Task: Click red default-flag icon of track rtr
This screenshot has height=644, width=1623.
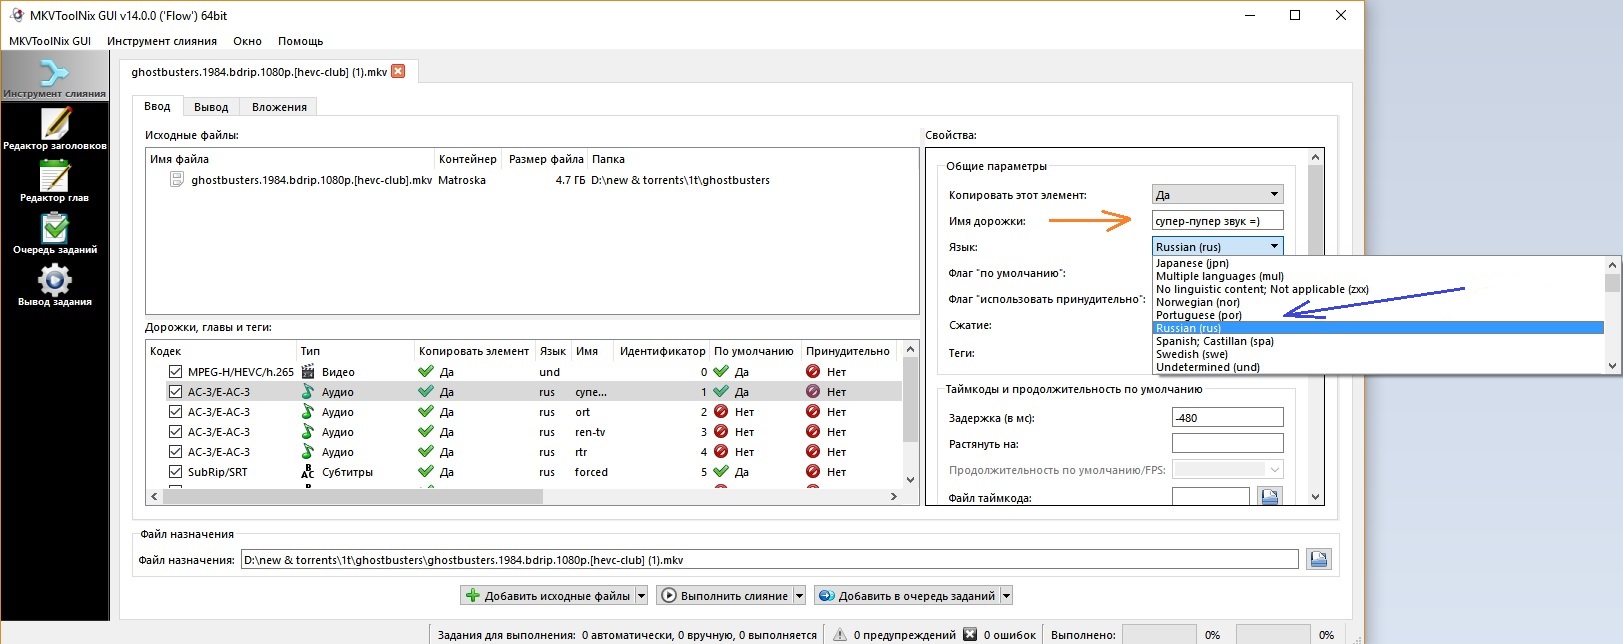Action: (x=721, y=452)
